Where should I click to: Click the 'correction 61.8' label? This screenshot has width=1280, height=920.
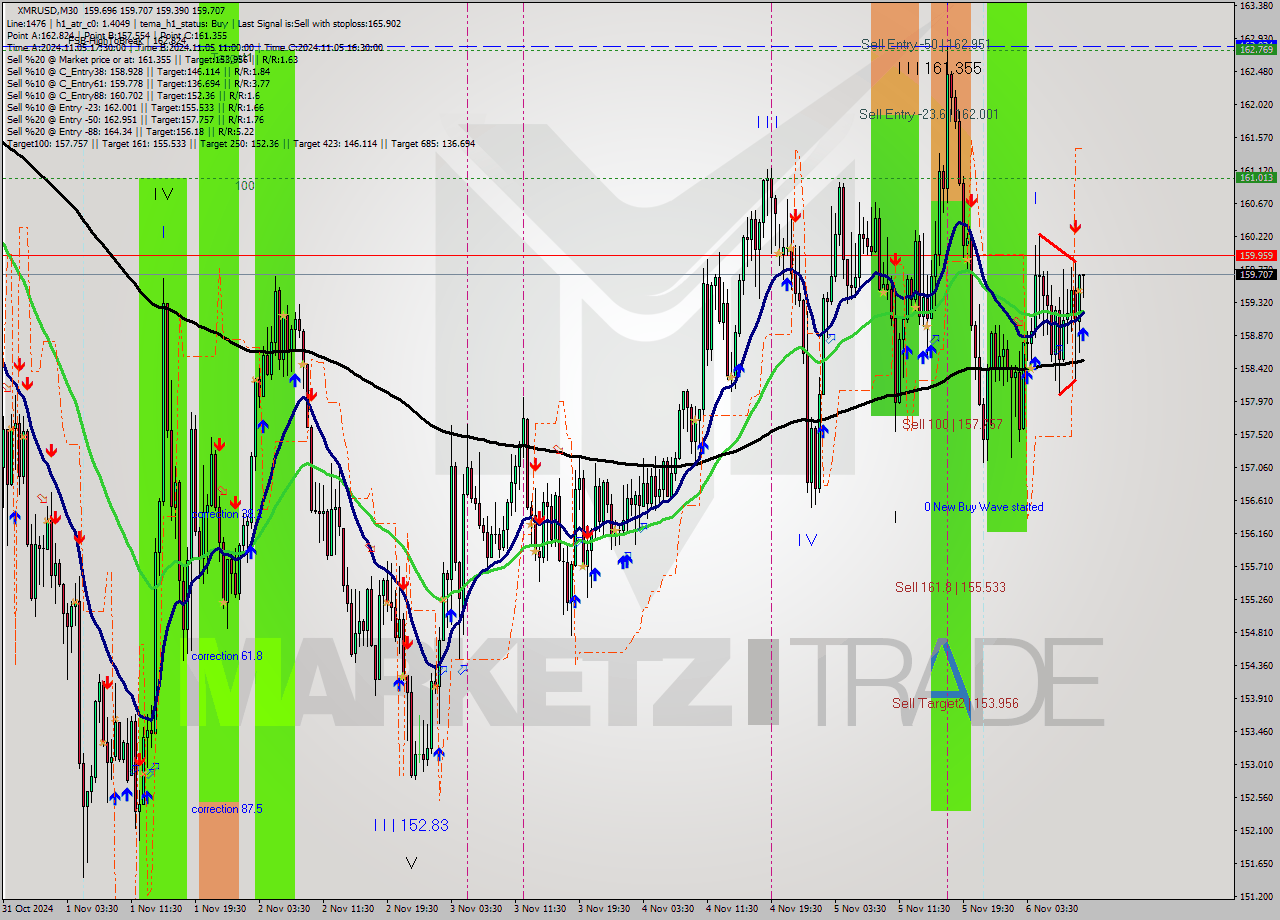[x=227, y=655]
